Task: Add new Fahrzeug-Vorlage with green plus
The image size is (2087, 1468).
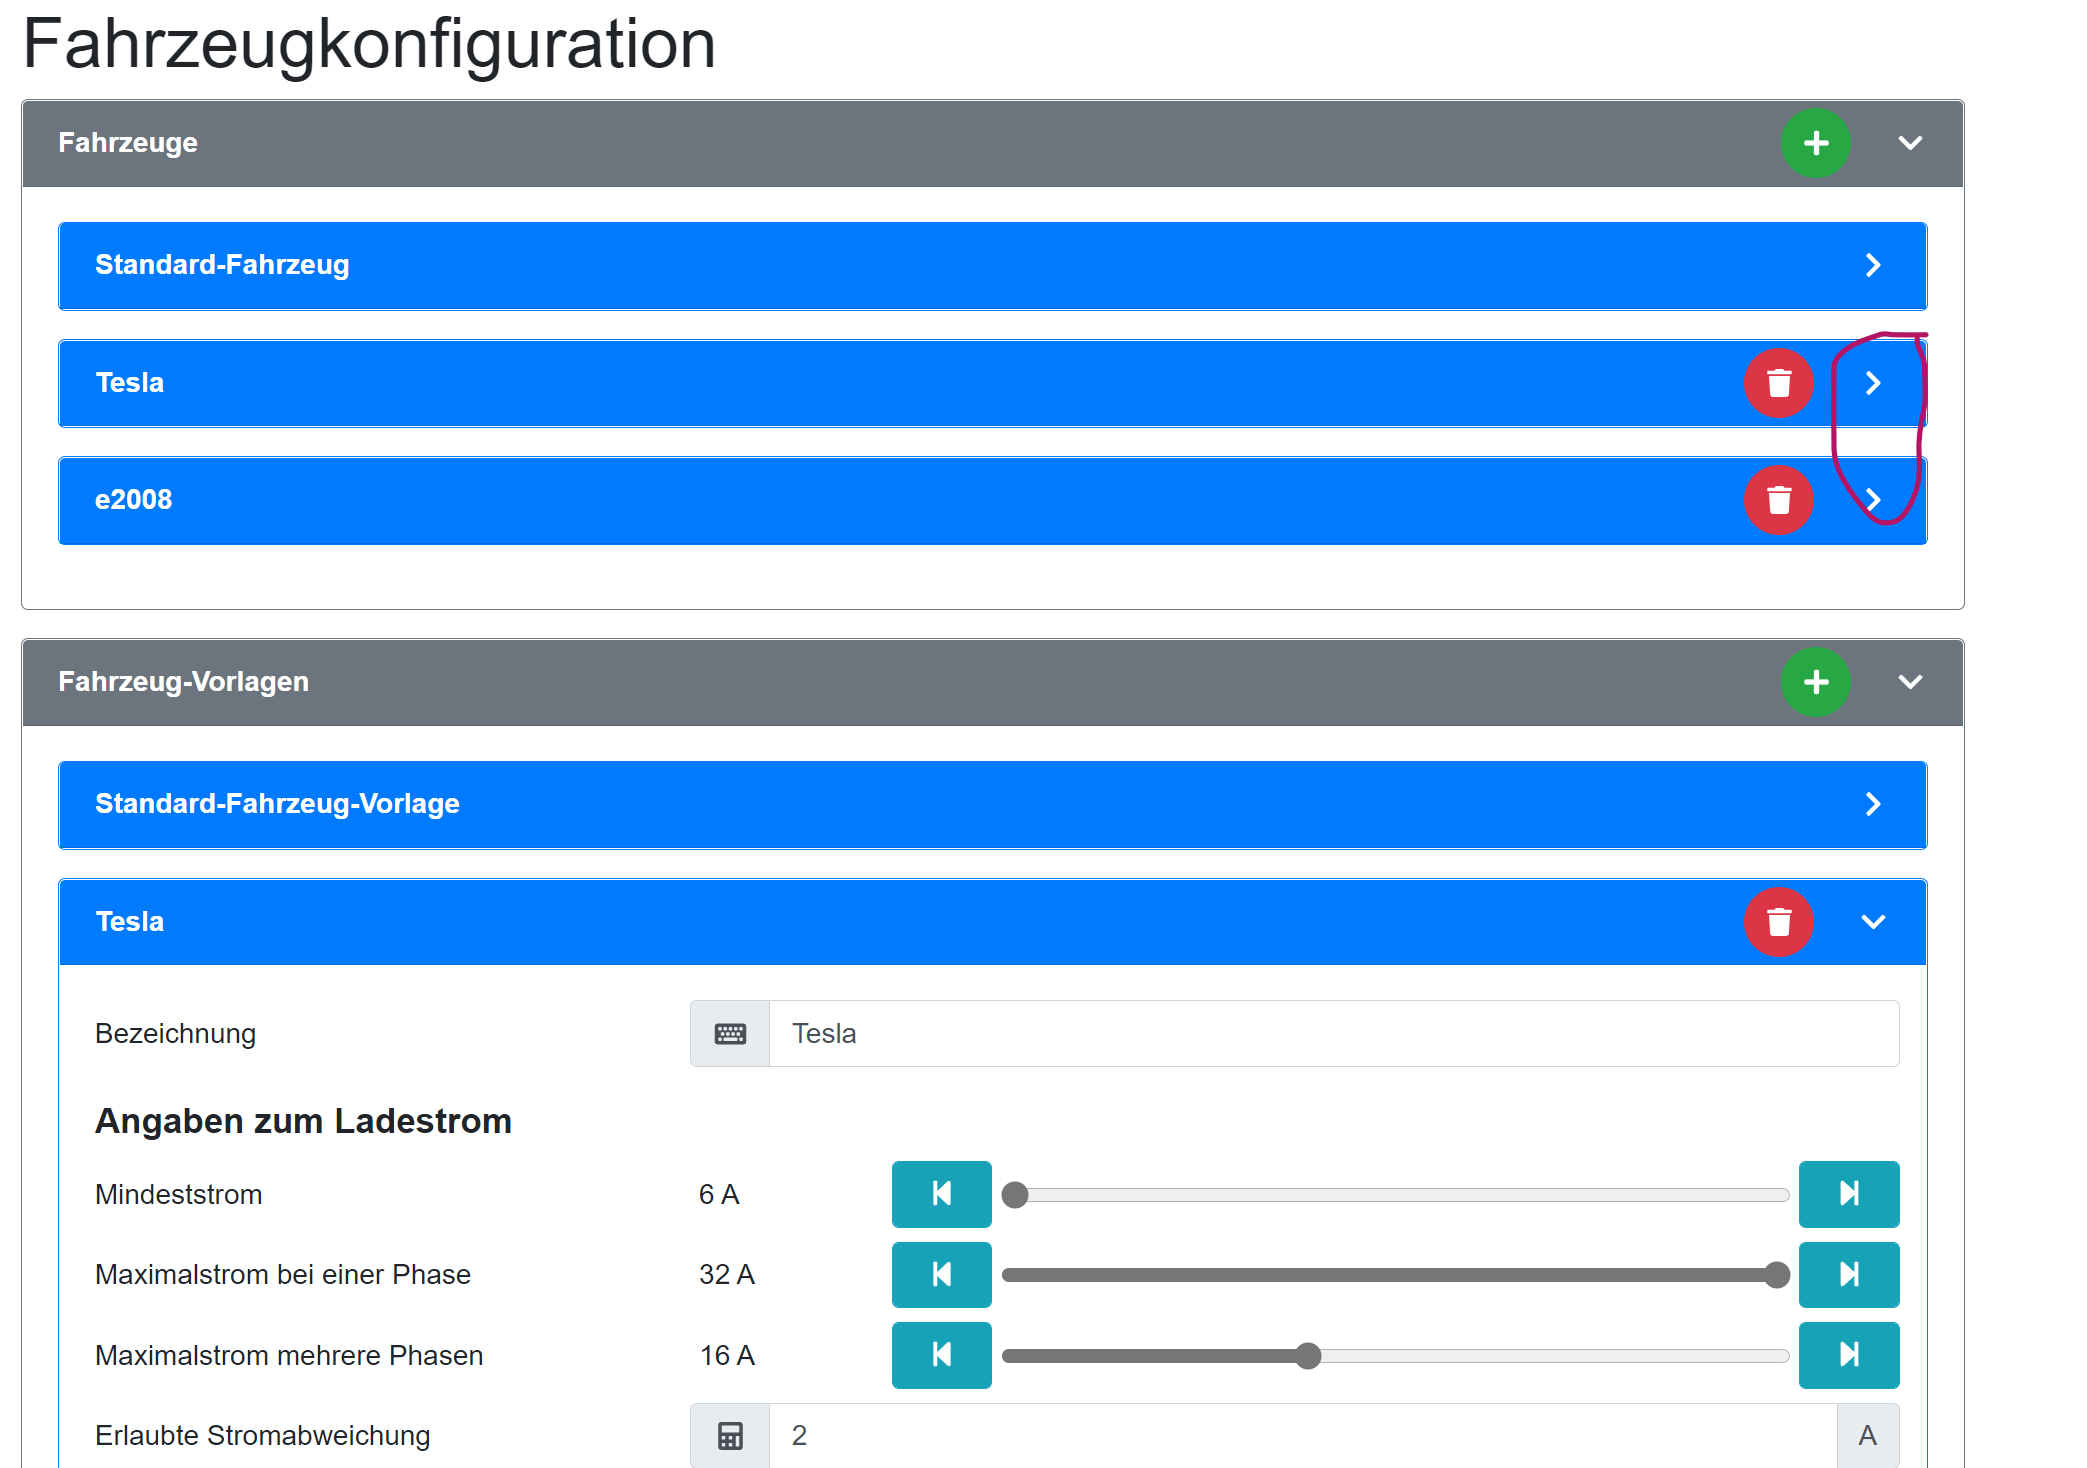Action: 1815,682
